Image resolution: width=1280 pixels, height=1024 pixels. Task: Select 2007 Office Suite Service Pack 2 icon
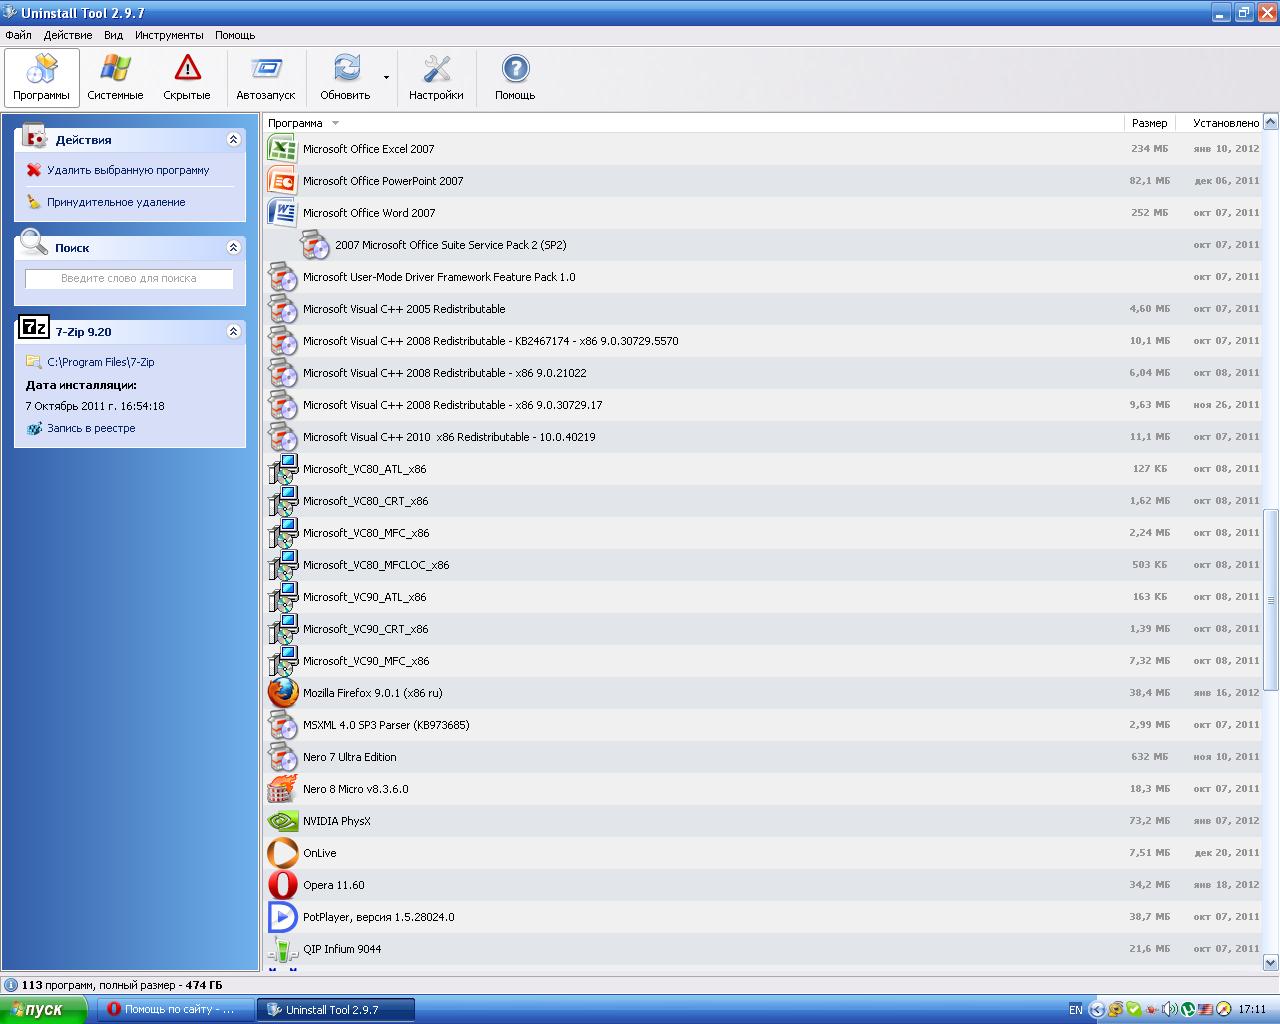point(315,245)
